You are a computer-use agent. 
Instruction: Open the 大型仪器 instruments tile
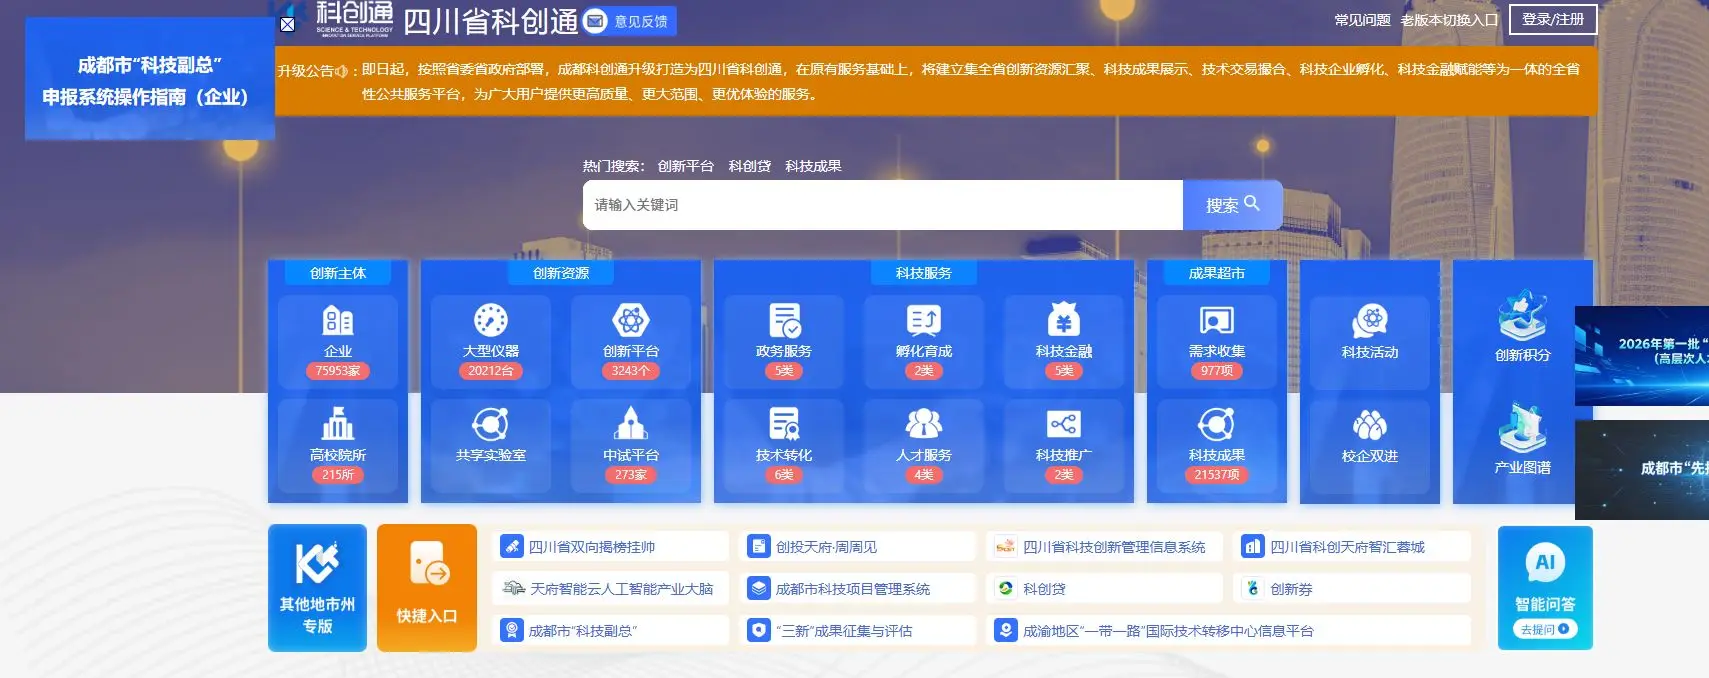coord(491,342)
